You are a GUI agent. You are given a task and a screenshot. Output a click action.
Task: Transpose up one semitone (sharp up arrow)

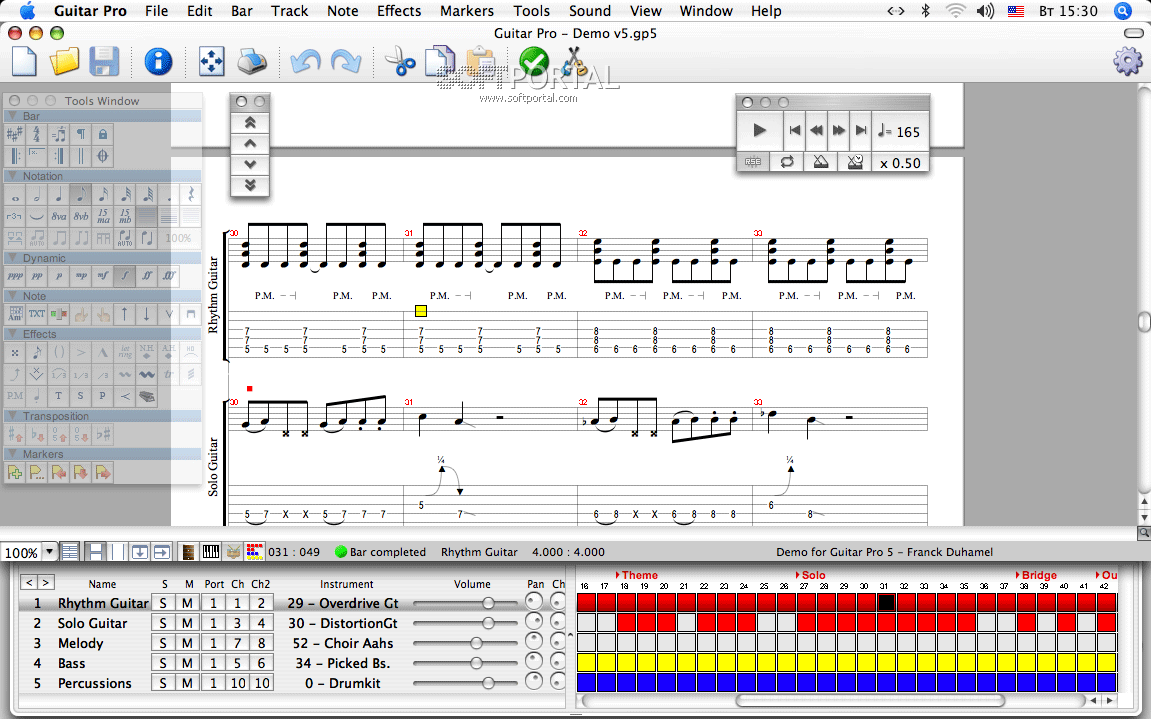(x=15, y=435)
